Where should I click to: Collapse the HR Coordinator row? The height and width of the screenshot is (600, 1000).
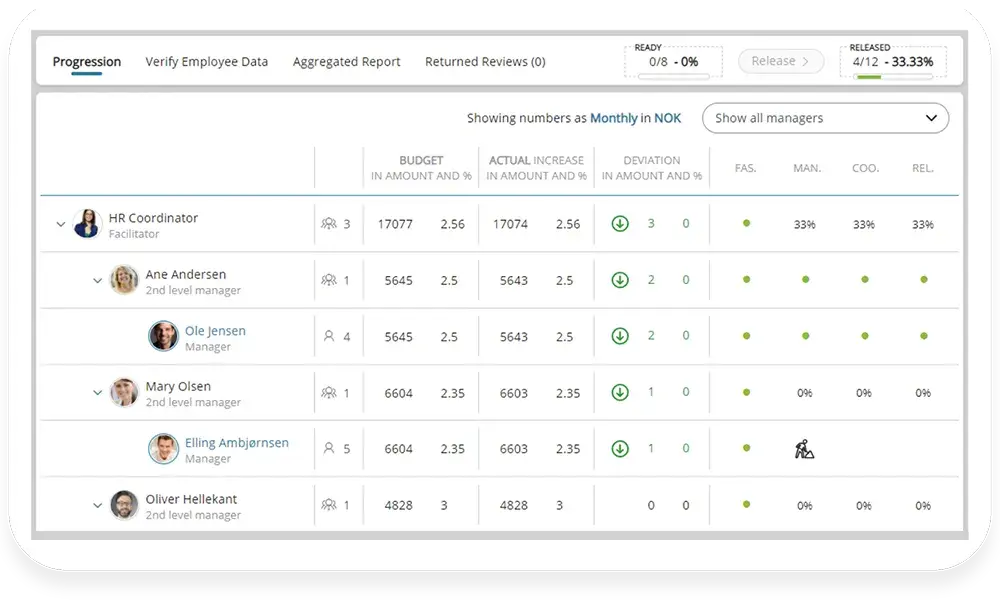pyautogui.click(x=61, y=224)
